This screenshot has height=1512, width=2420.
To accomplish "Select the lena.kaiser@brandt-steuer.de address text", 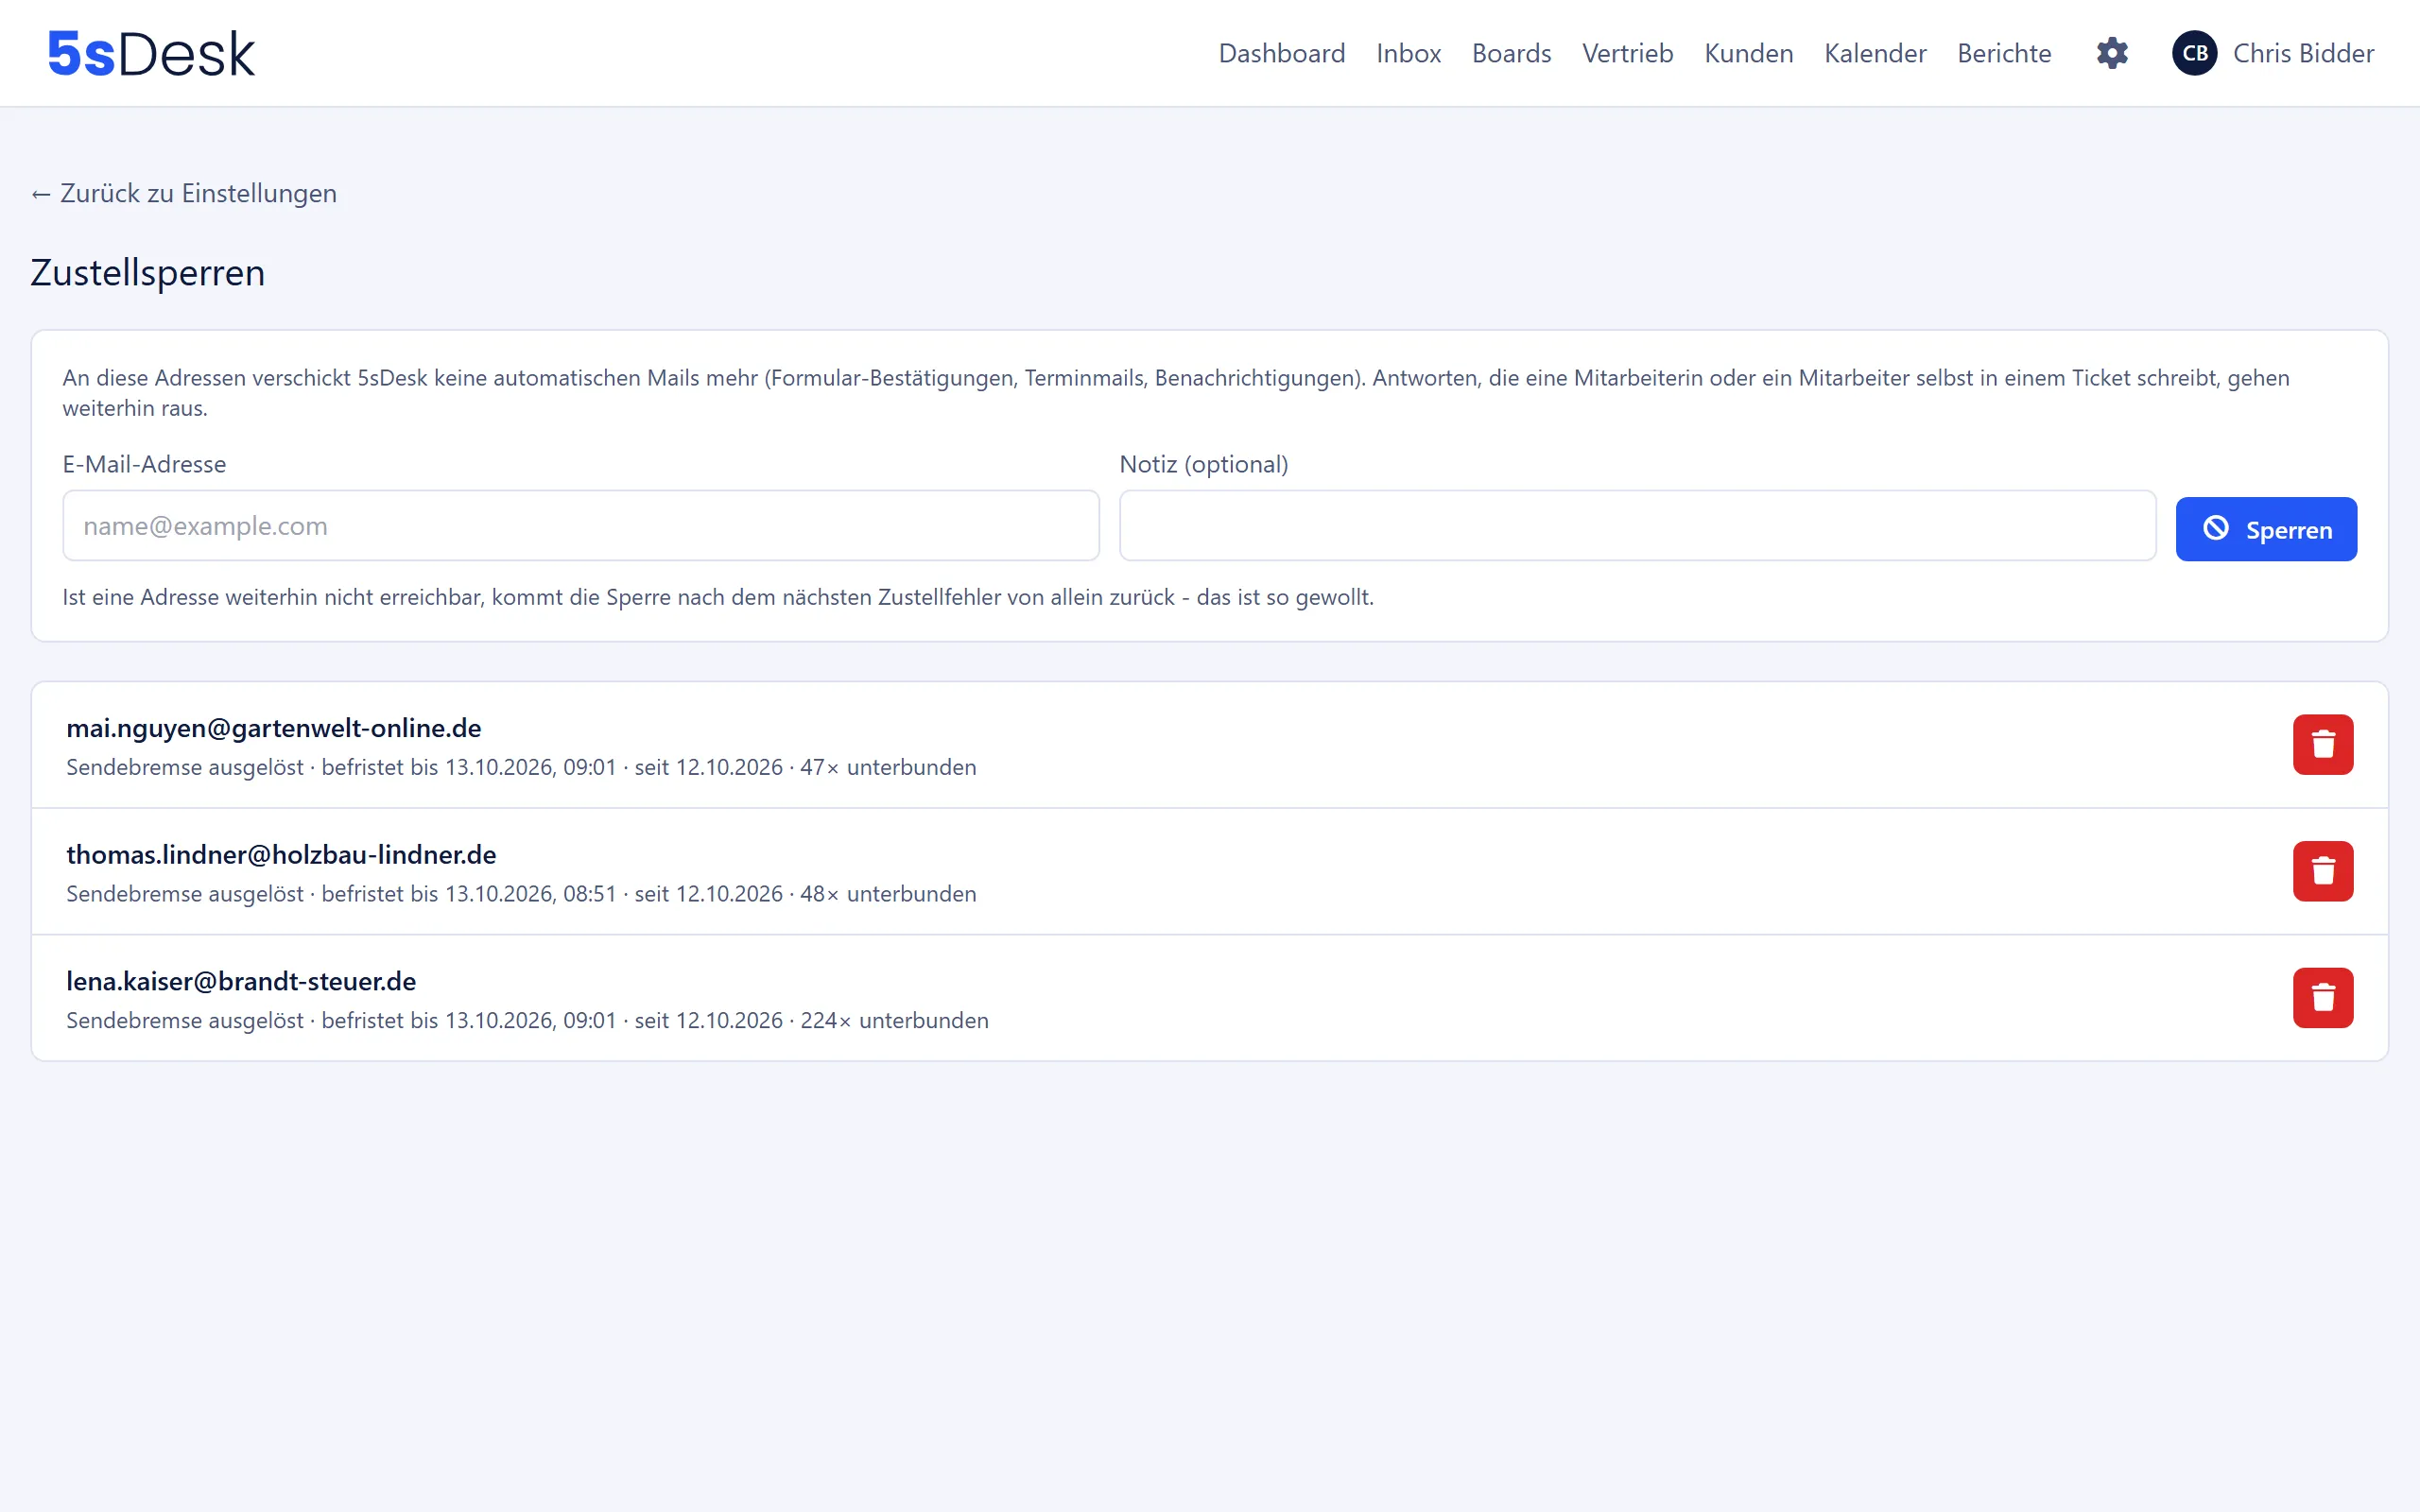I will point(241,981).
